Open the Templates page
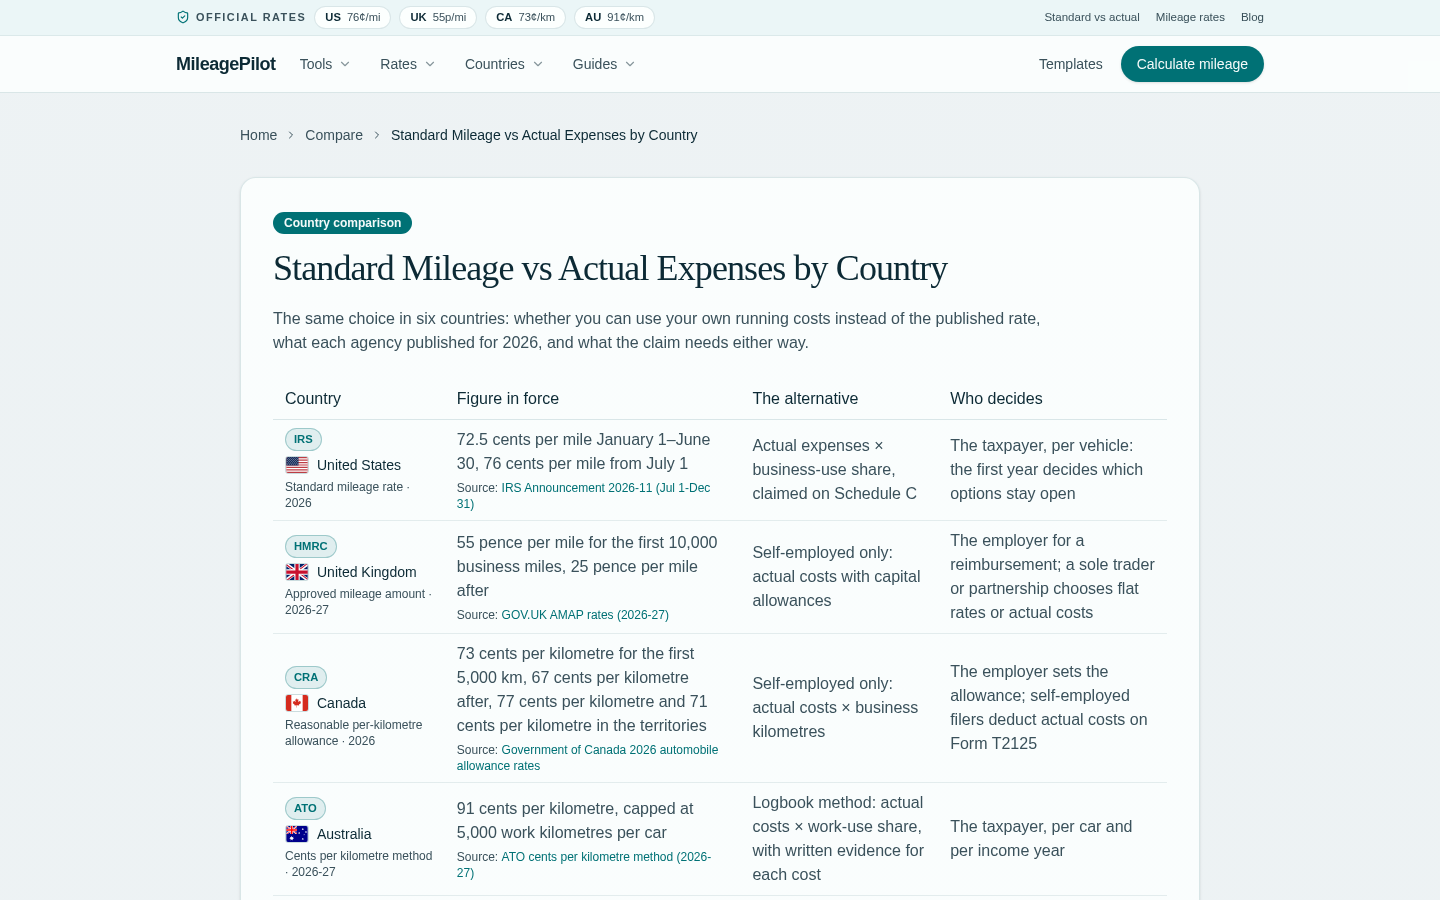1440x900 pixels. point(1071,64)
